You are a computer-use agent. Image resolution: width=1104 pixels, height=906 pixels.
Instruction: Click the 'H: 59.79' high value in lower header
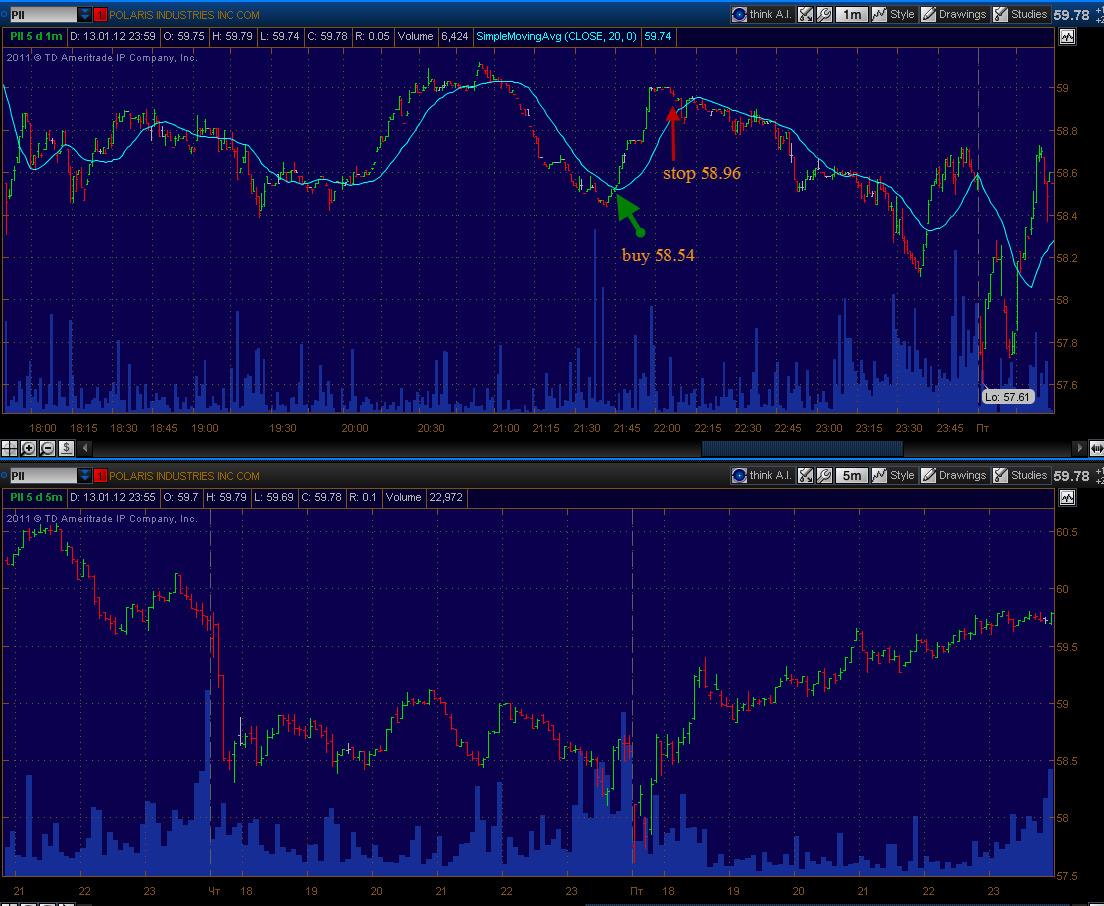coord(226,497)
